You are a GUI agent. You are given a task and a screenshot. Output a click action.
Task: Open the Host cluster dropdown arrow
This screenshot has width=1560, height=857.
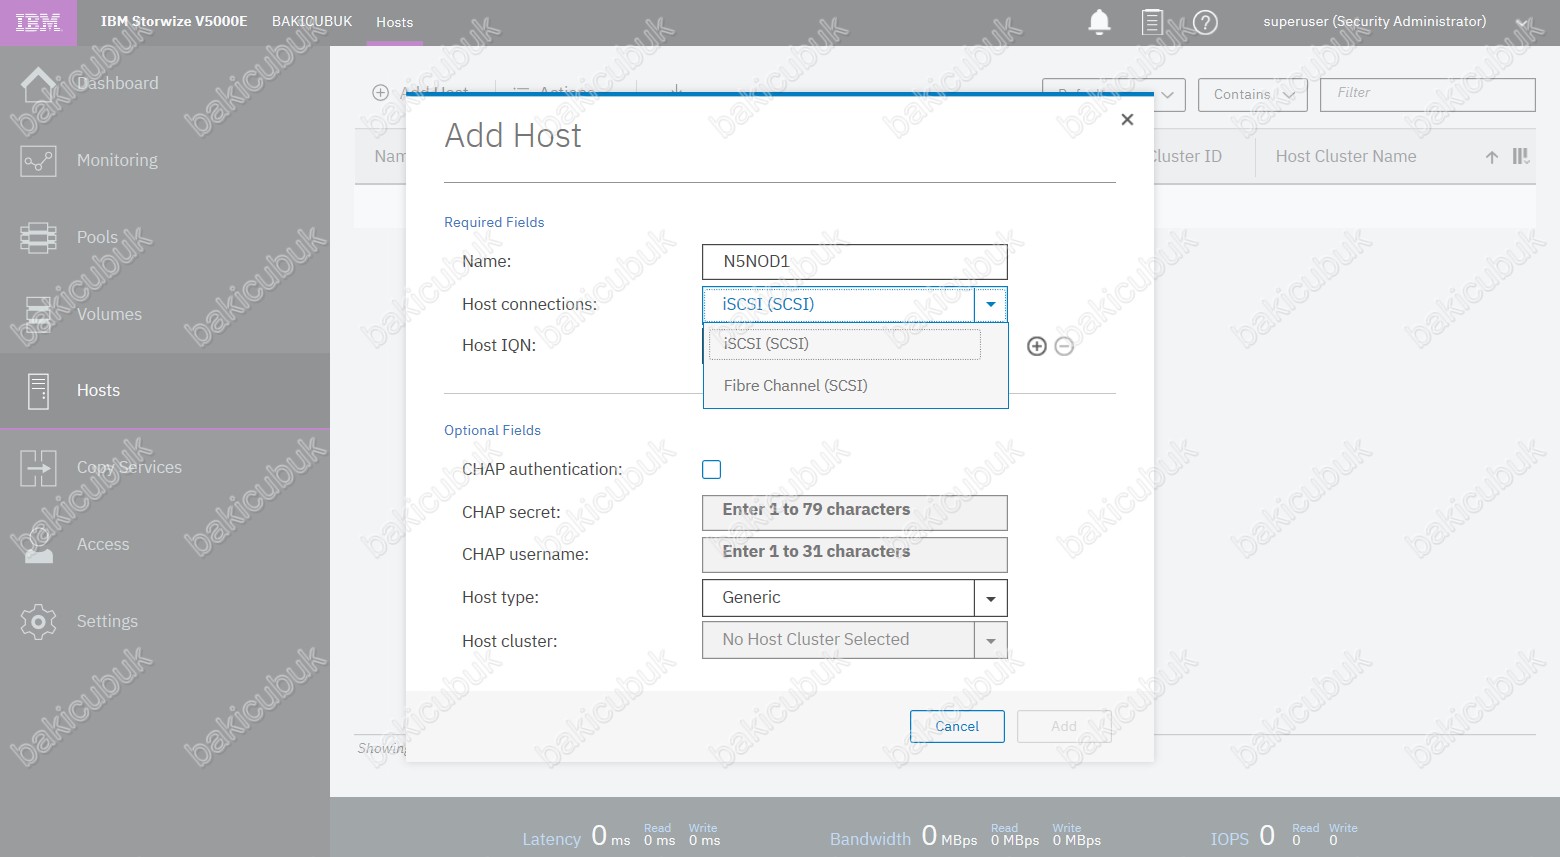point(991,640)
